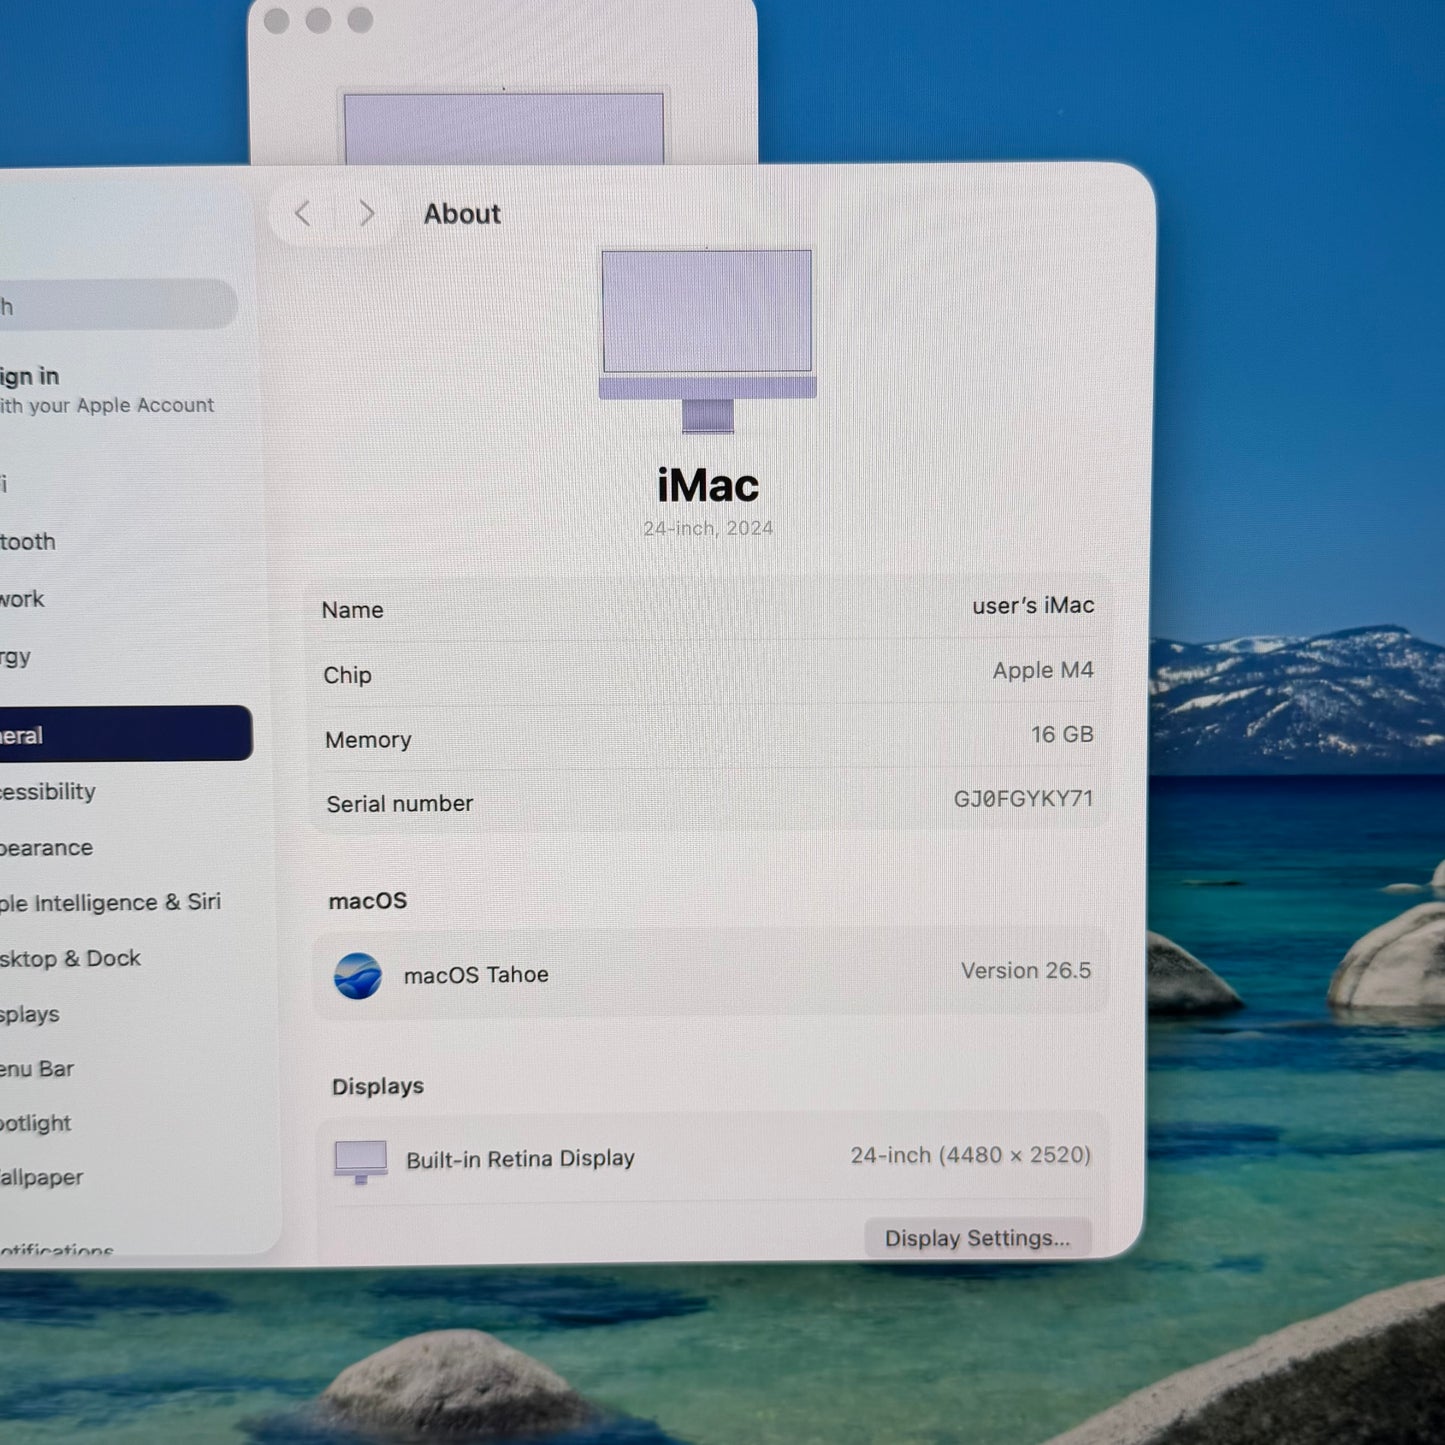Open Energy settings in the sidebar
Screen dimensions: 1445x1445
(x=16, y=657)
